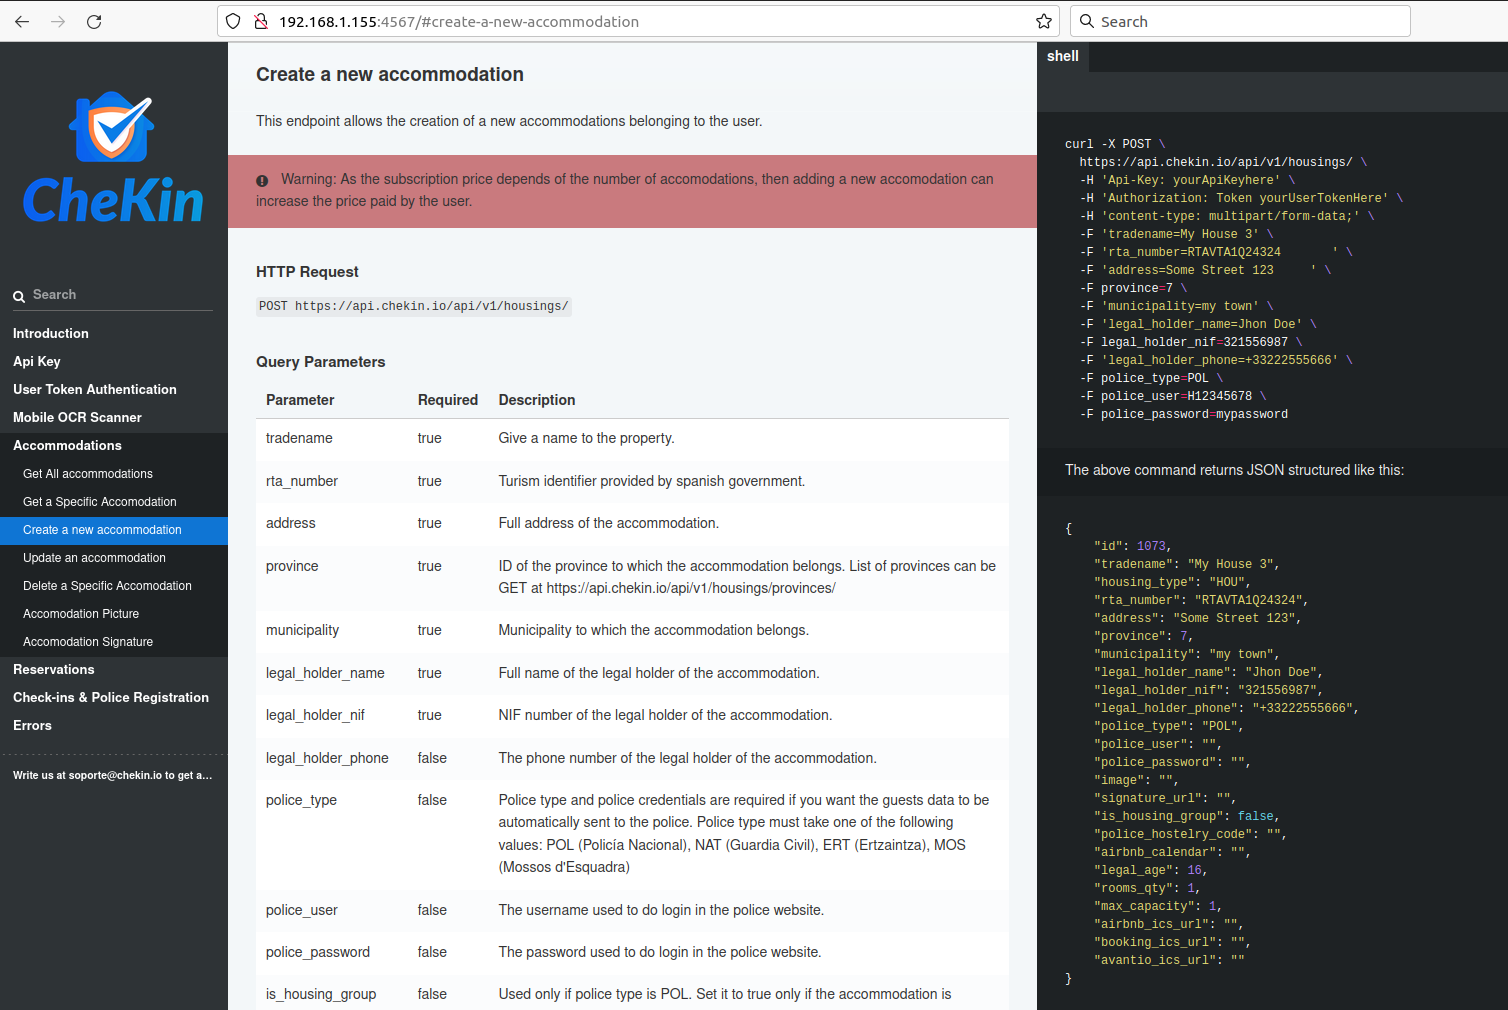1508x1010 pixels.
Task: Bookmark this page with star icon
Action: [x=1044, y=21]
